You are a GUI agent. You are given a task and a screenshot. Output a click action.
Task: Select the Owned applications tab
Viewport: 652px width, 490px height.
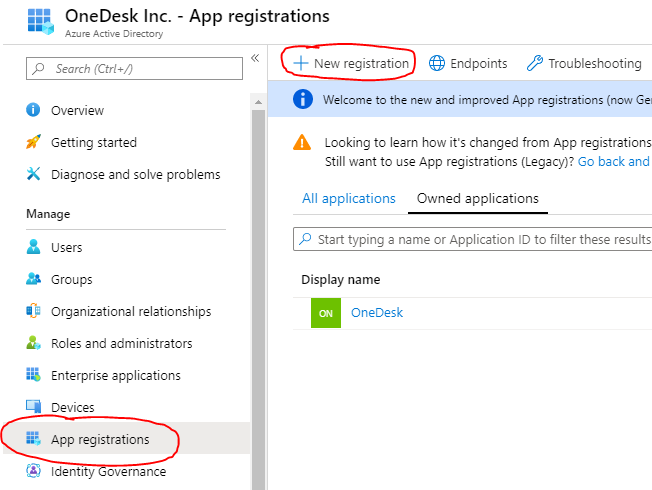click(x=478, y=198)
